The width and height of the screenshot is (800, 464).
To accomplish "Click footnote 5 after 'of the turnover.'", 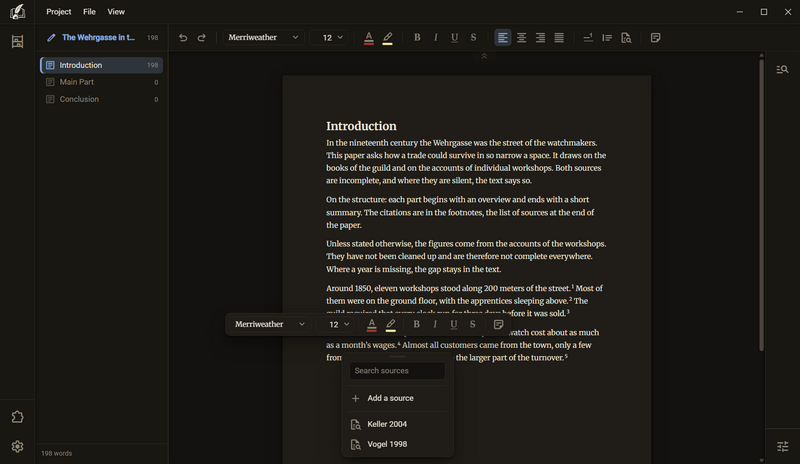I will [566, 356].
